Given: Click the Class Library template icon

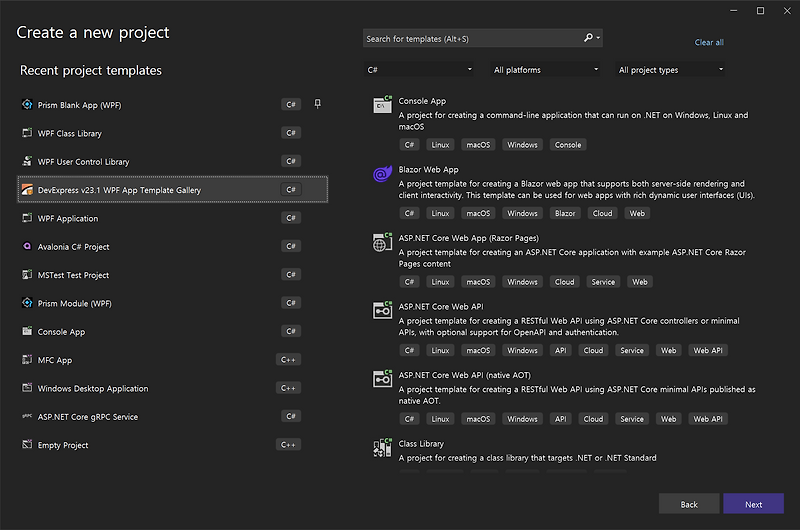Looking at the screenshot, I should (x=382, y=448).
